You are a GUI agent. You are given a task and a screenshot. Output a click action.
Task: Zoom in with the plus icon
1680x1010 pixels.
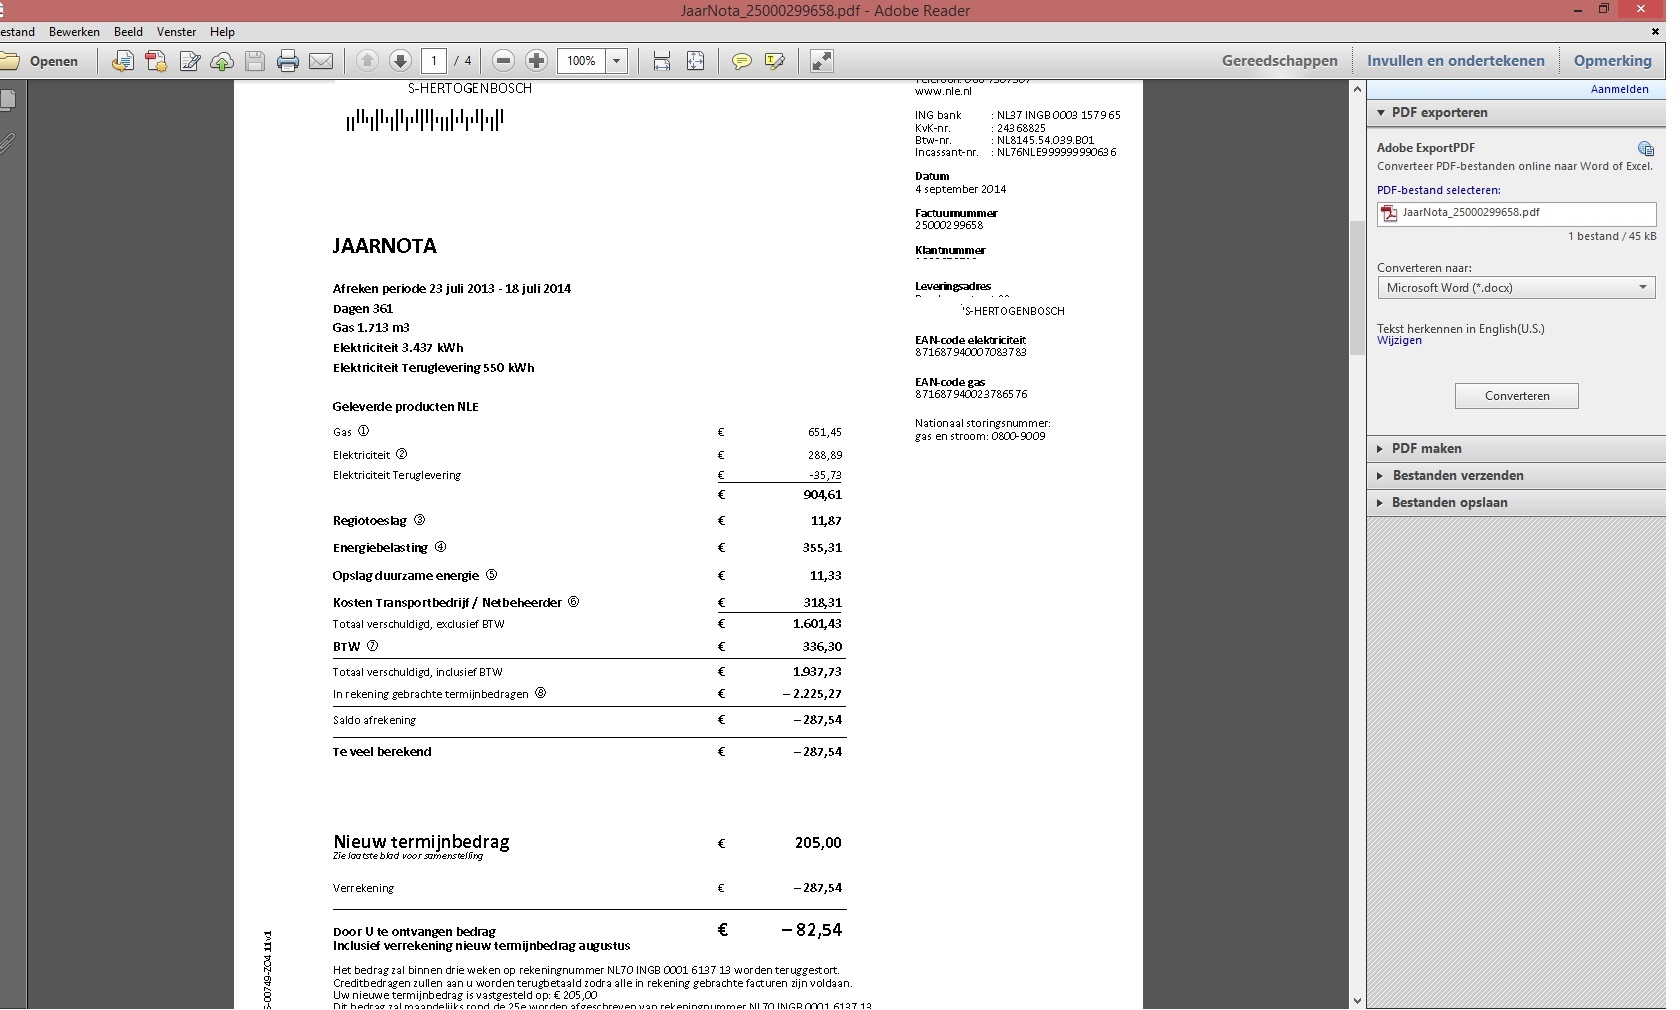(537, 61)
